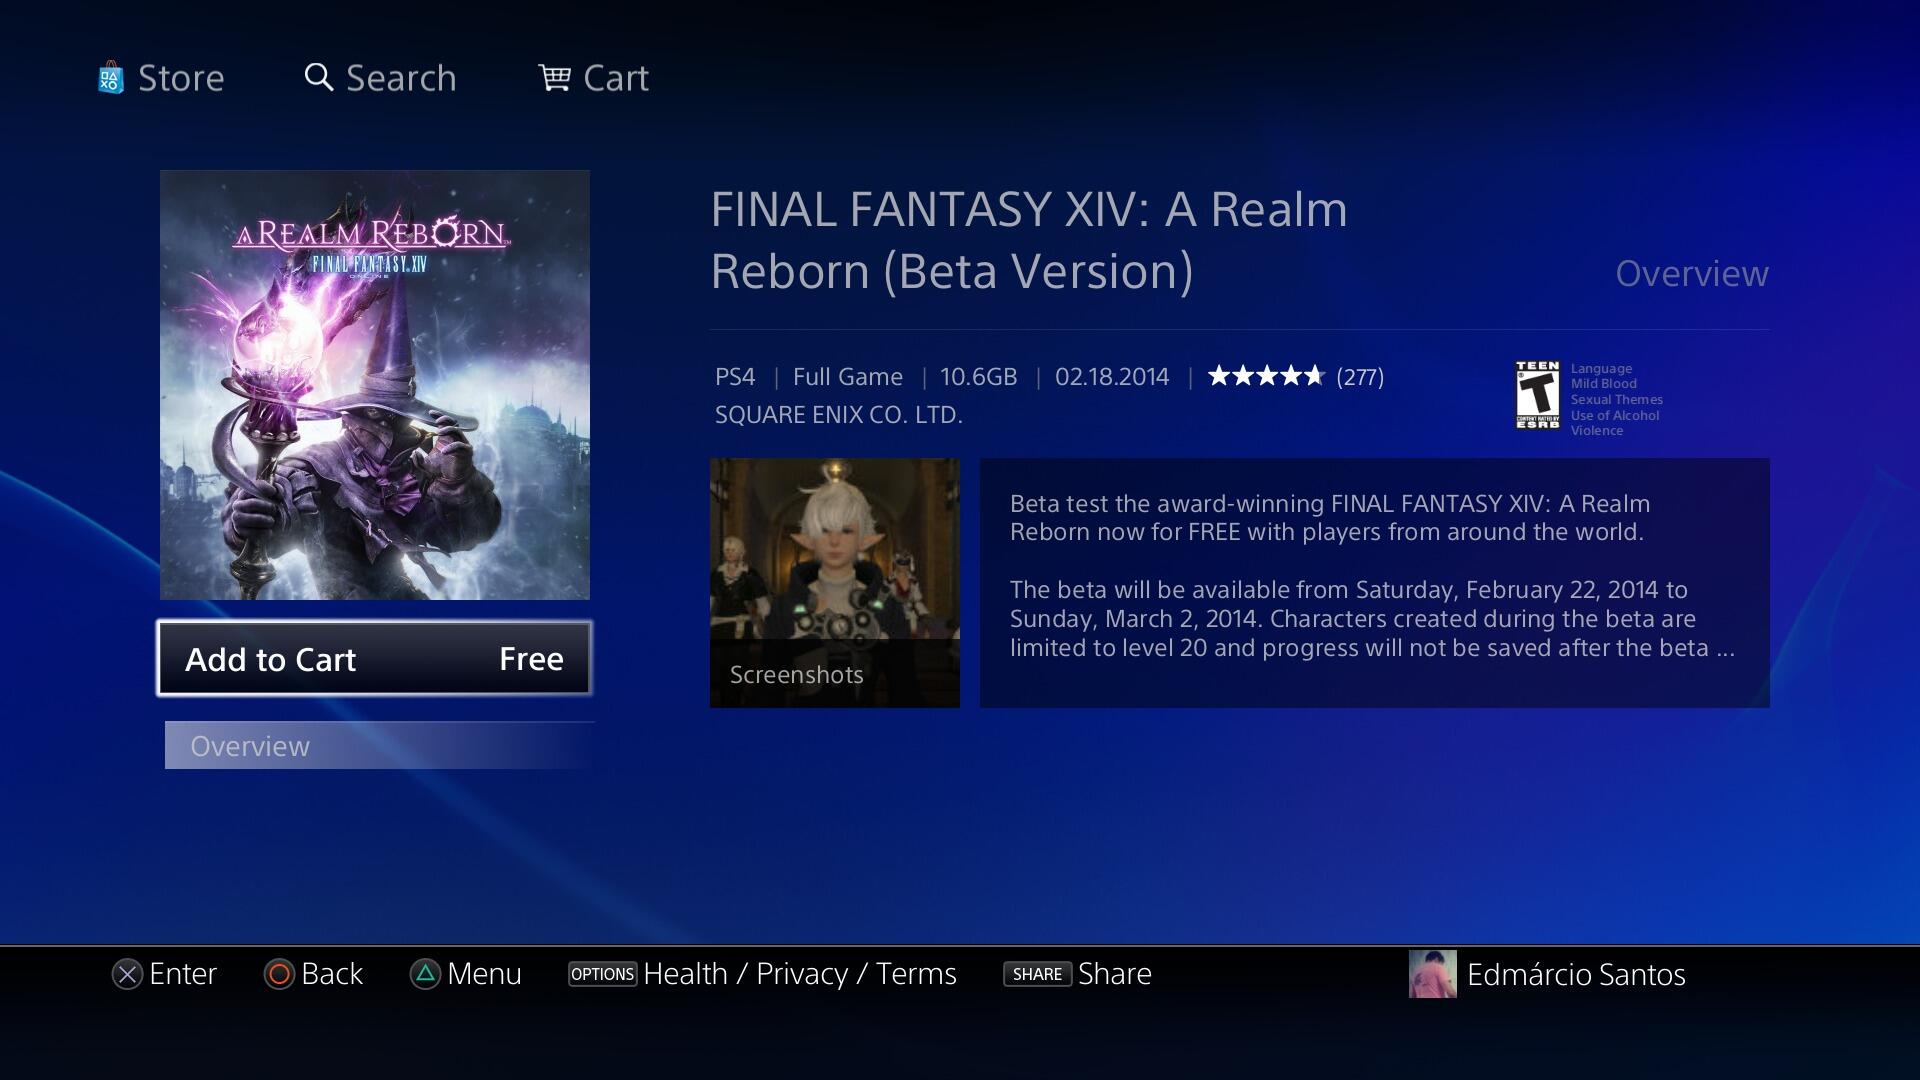View the five-star rating with 277 reviews
The width and height of the screenshot is (1920, 1080).
[1296, 377]
